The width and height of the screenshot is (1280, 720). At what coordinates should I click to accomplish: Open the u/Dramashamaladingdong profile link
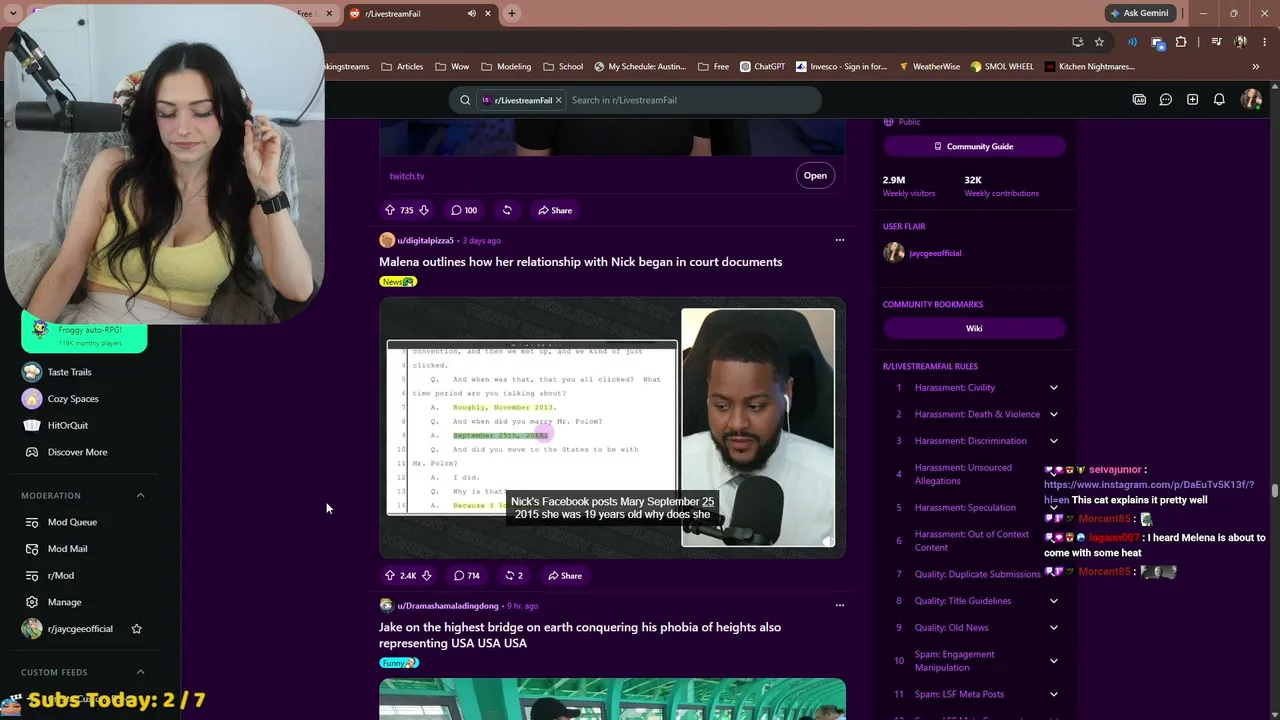click(447, 605)
